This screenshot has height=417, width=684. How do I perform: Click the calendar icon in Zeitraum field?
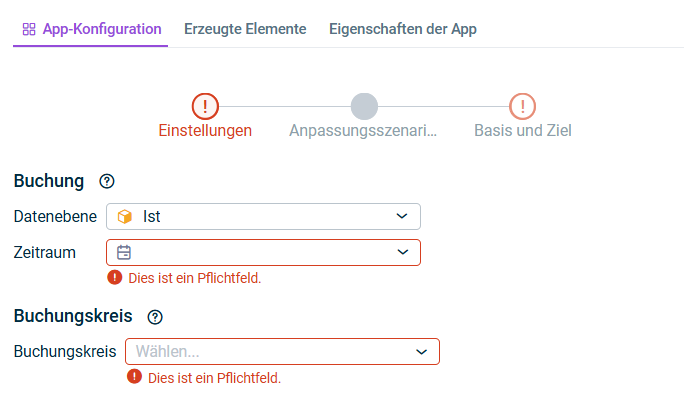(125, 252)
